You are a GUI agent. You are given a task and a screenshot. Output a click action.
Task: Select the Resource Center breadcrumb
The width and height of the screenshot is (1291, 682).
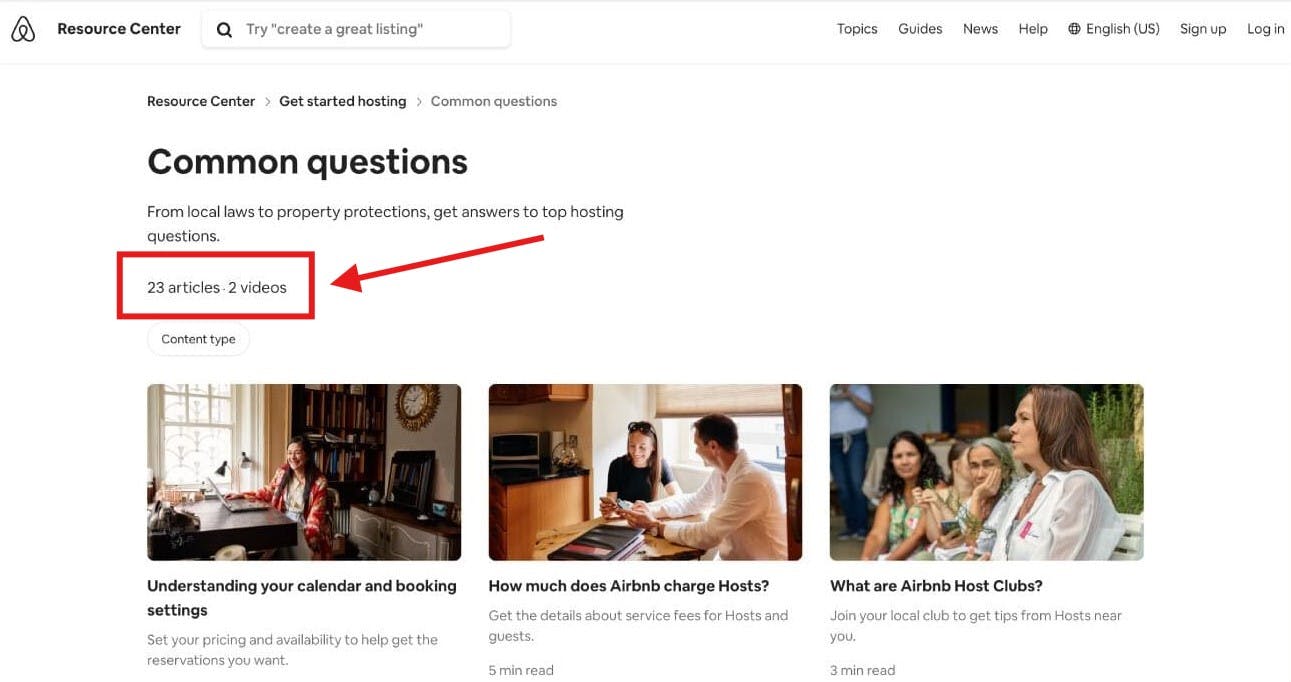201,101
